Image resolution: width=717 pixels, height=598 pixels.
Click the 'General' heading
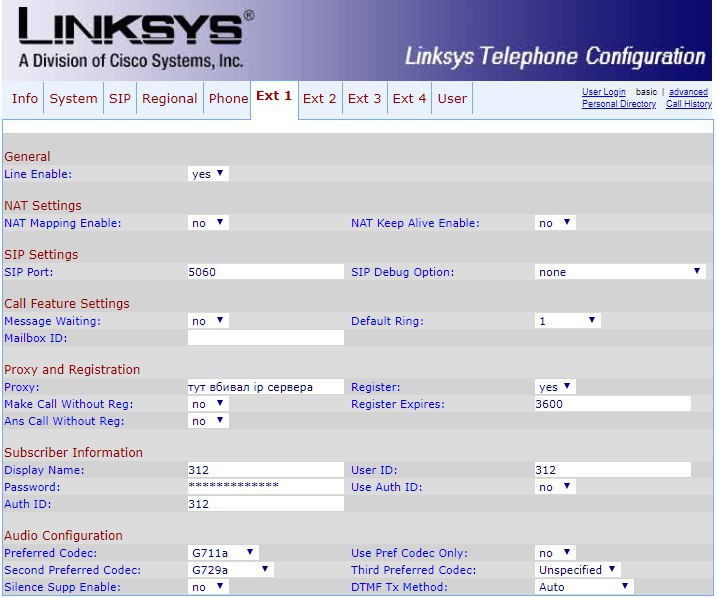(x=27, y=156)
